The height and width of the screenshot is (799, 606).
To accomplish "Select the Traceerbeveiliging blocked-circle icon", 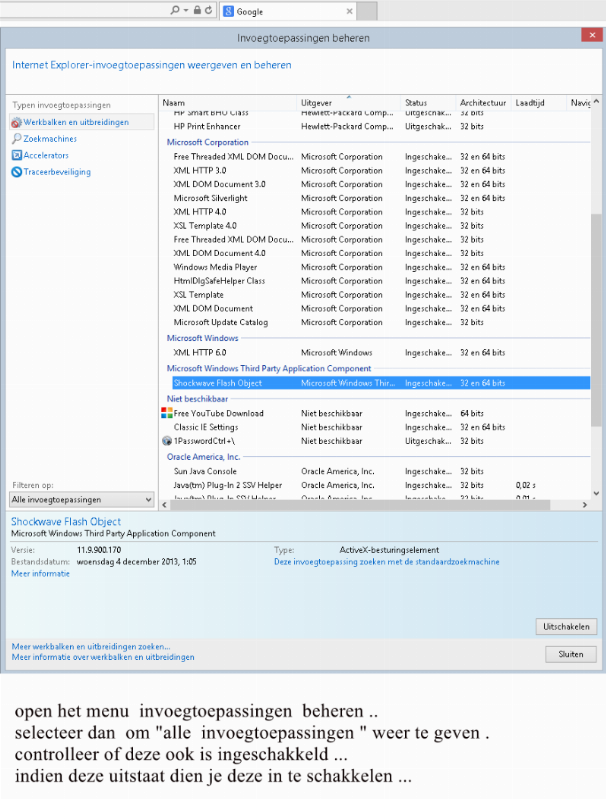I will click(16, 172).
